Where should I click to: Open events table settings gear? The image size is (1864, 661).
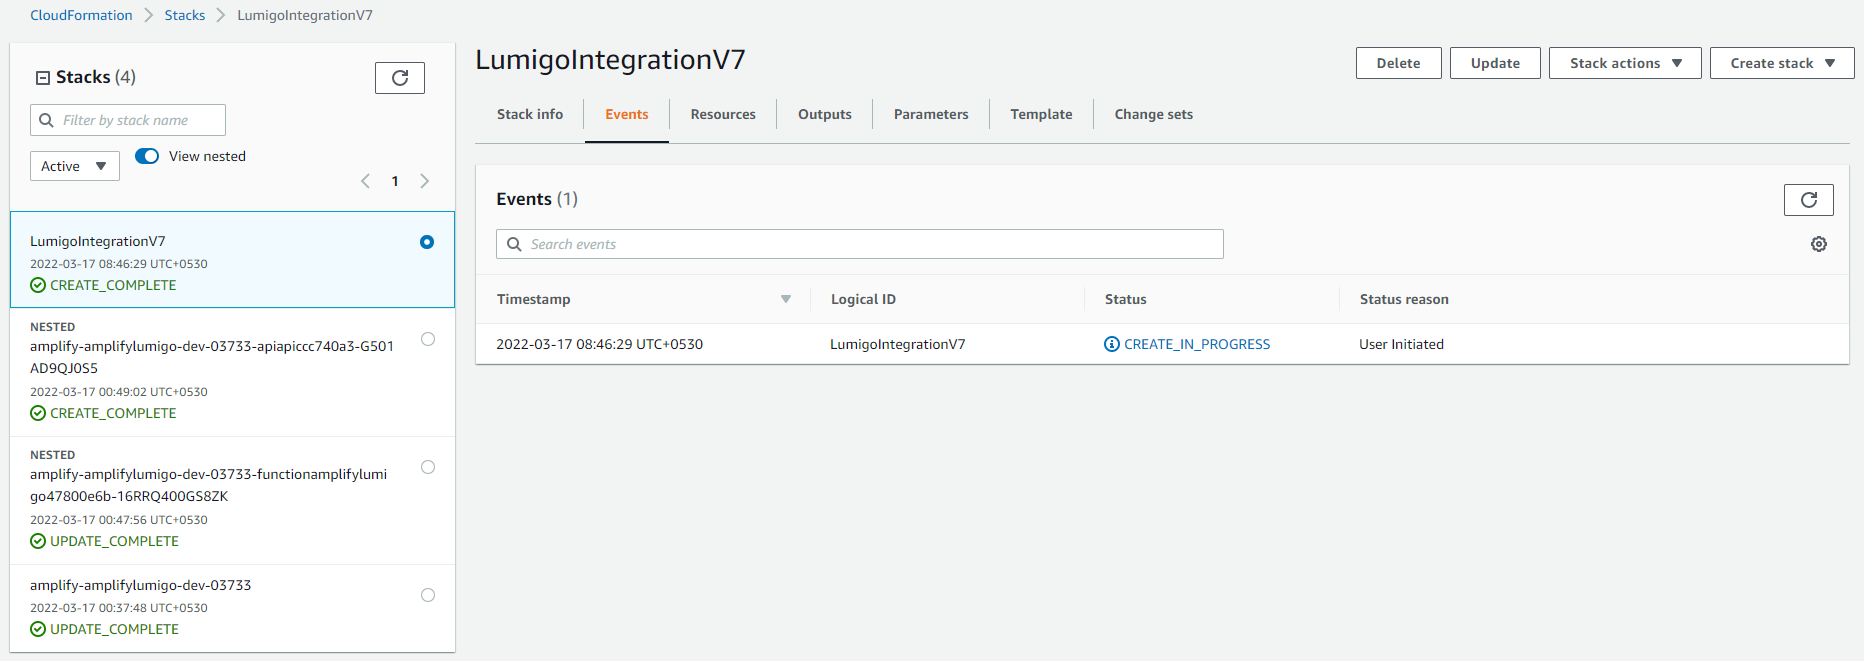(1819, 244)
